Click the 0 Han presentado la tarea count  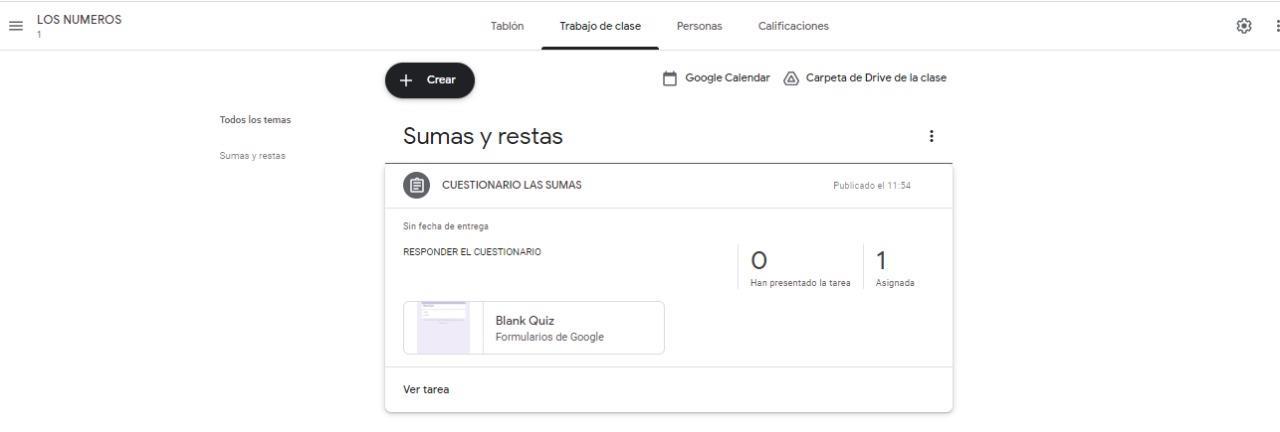[x=800, y=270]
